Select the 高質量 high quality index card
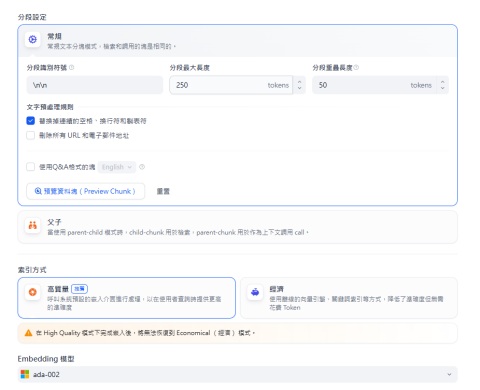Image resolution: width=480 pixels, height=390 pixels. [x=127, y=298]
